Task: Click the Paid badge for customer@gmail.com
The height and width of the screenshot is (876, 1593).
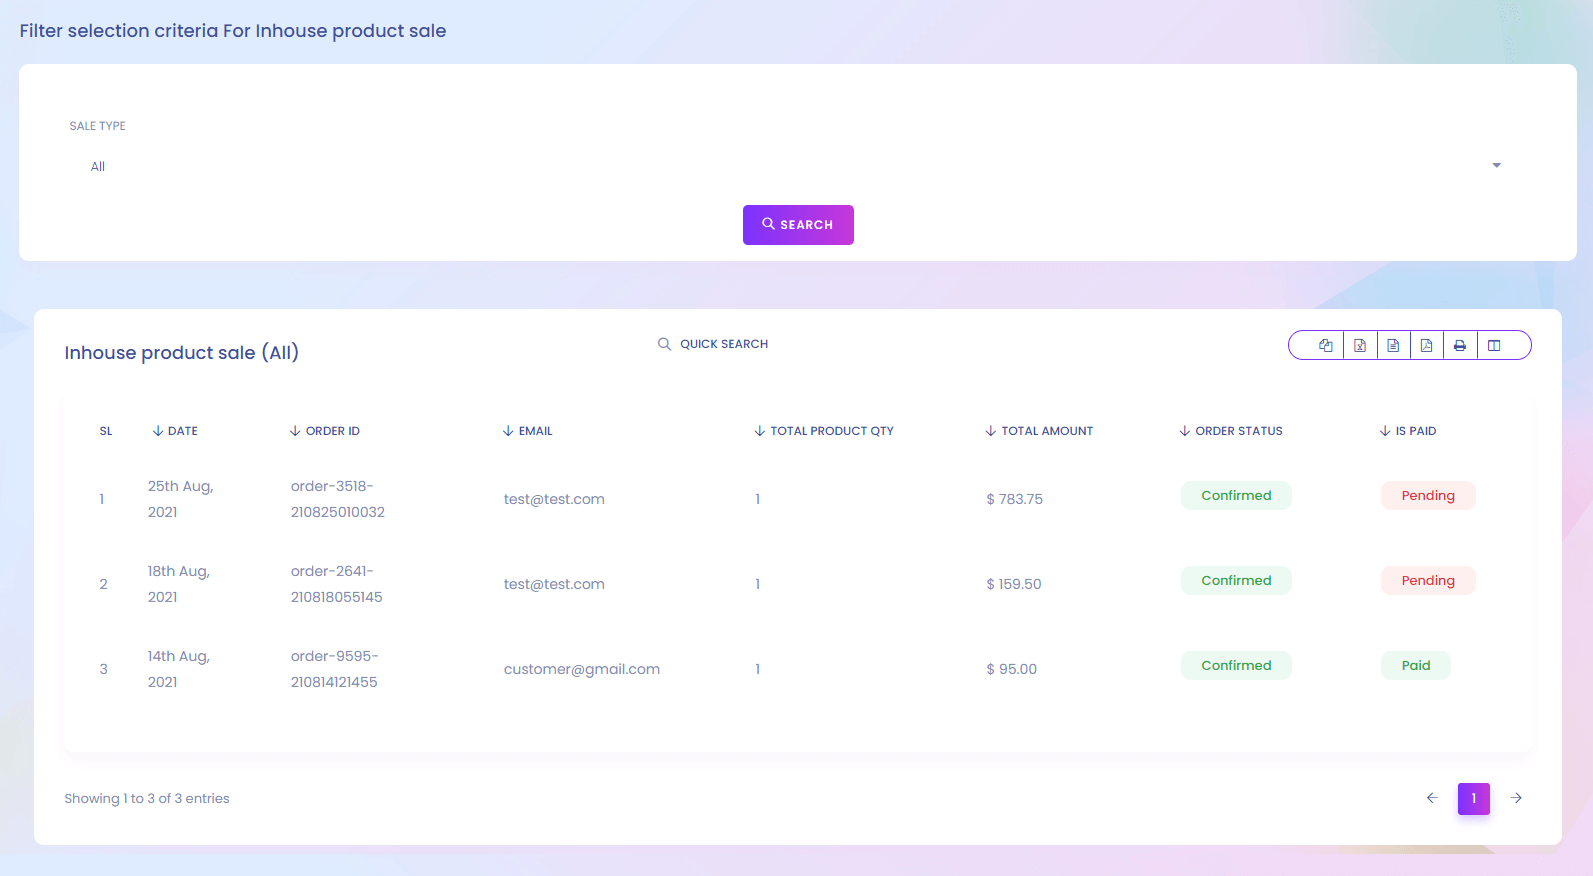Action: click(x=1415, y=666)
